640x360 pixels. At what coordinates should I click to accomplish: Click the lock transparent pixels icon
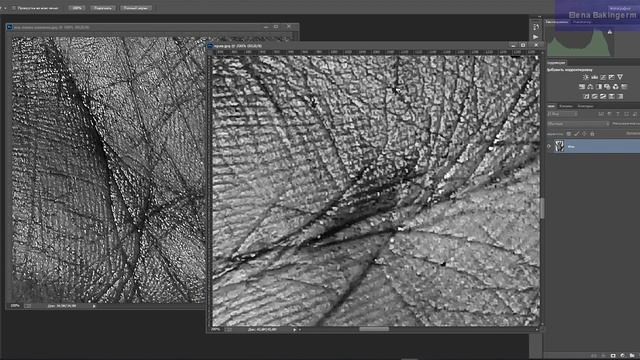tap(569, 133)
